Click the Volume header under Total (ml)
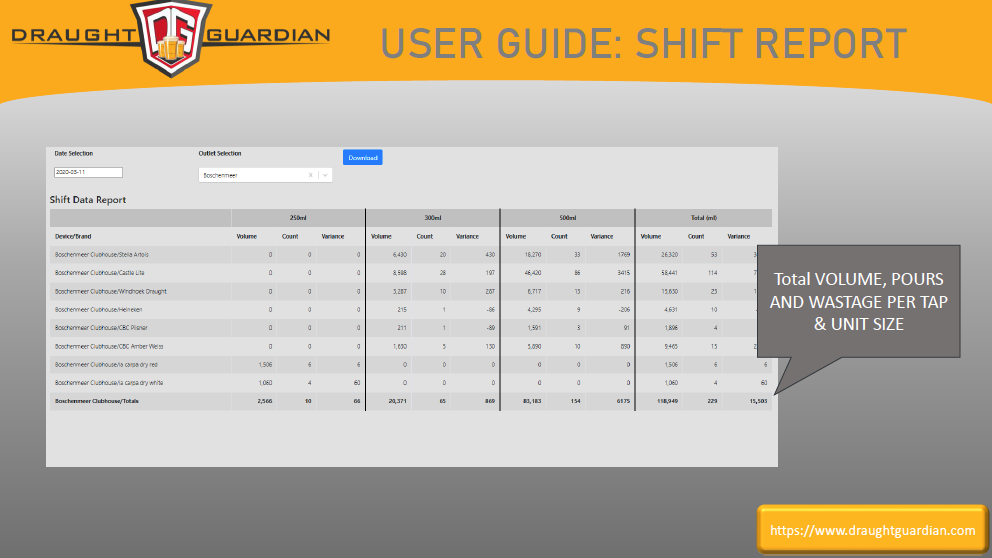The image size is (992, 558). [x=650, y=237]
